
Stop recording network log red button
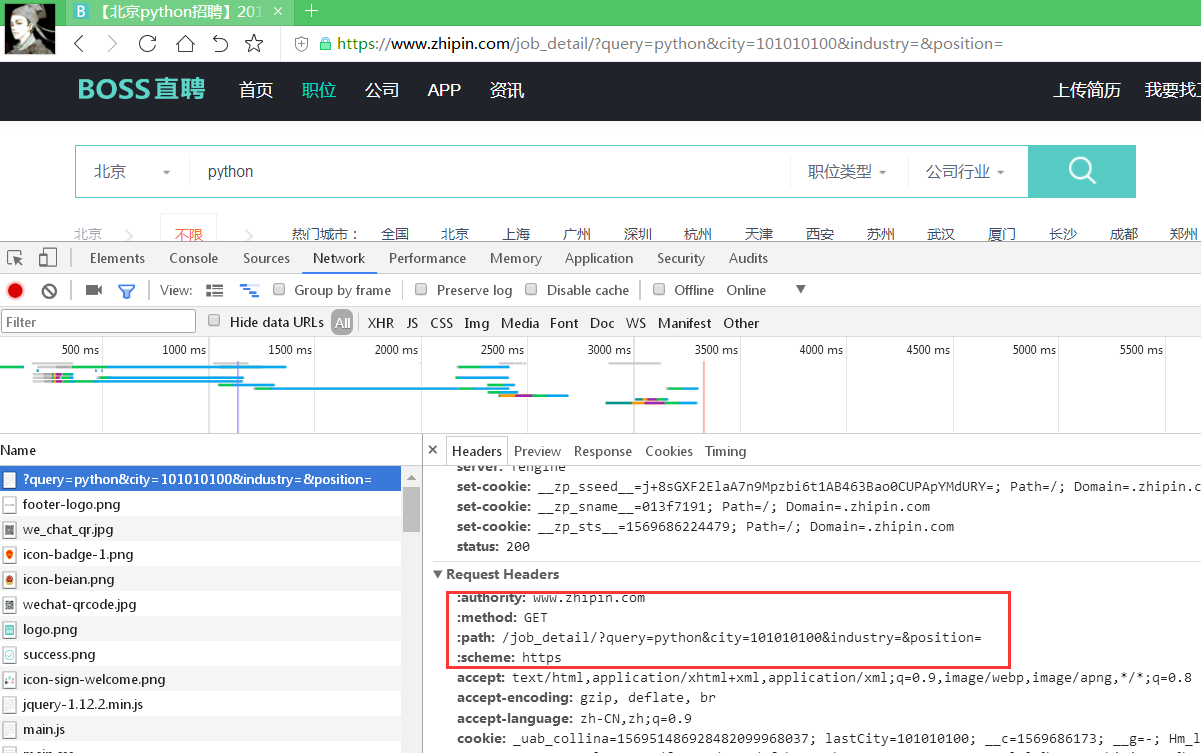point(15,291)
